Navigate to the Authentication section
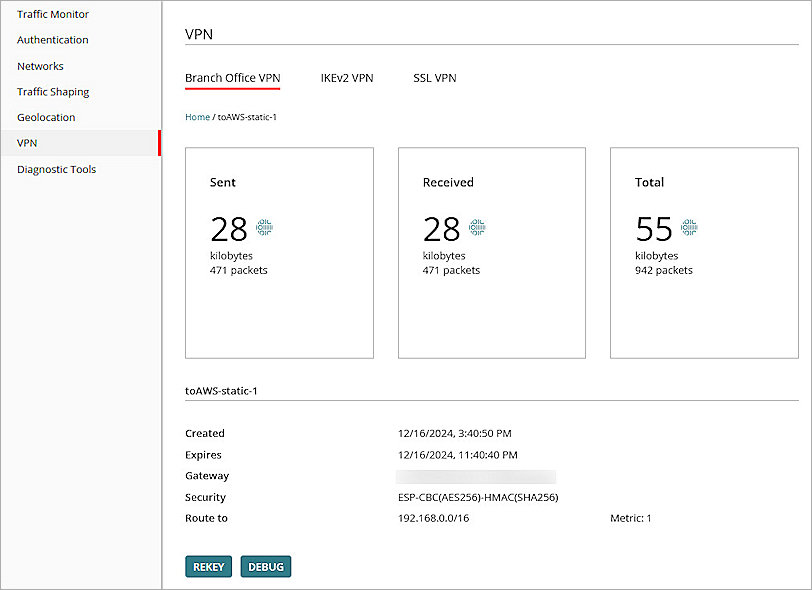 pyautogui.click(x=52, y=40)
